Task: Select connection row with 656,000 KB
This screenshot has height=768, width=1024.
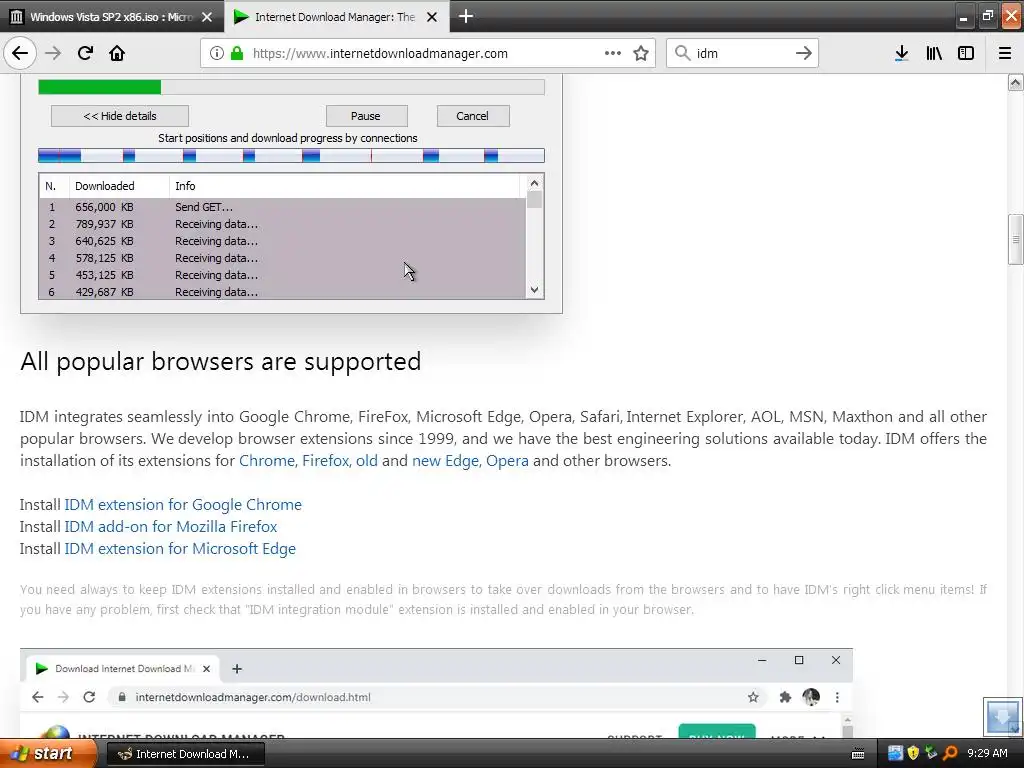Action: [x=282, y=207]
